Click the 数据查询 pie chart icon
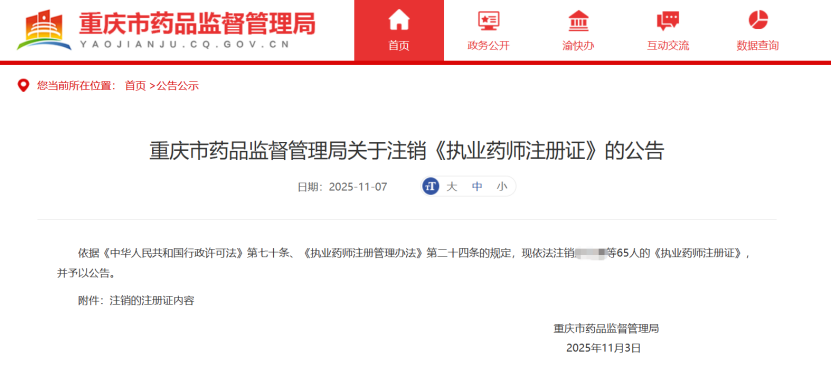 (758, 20)
